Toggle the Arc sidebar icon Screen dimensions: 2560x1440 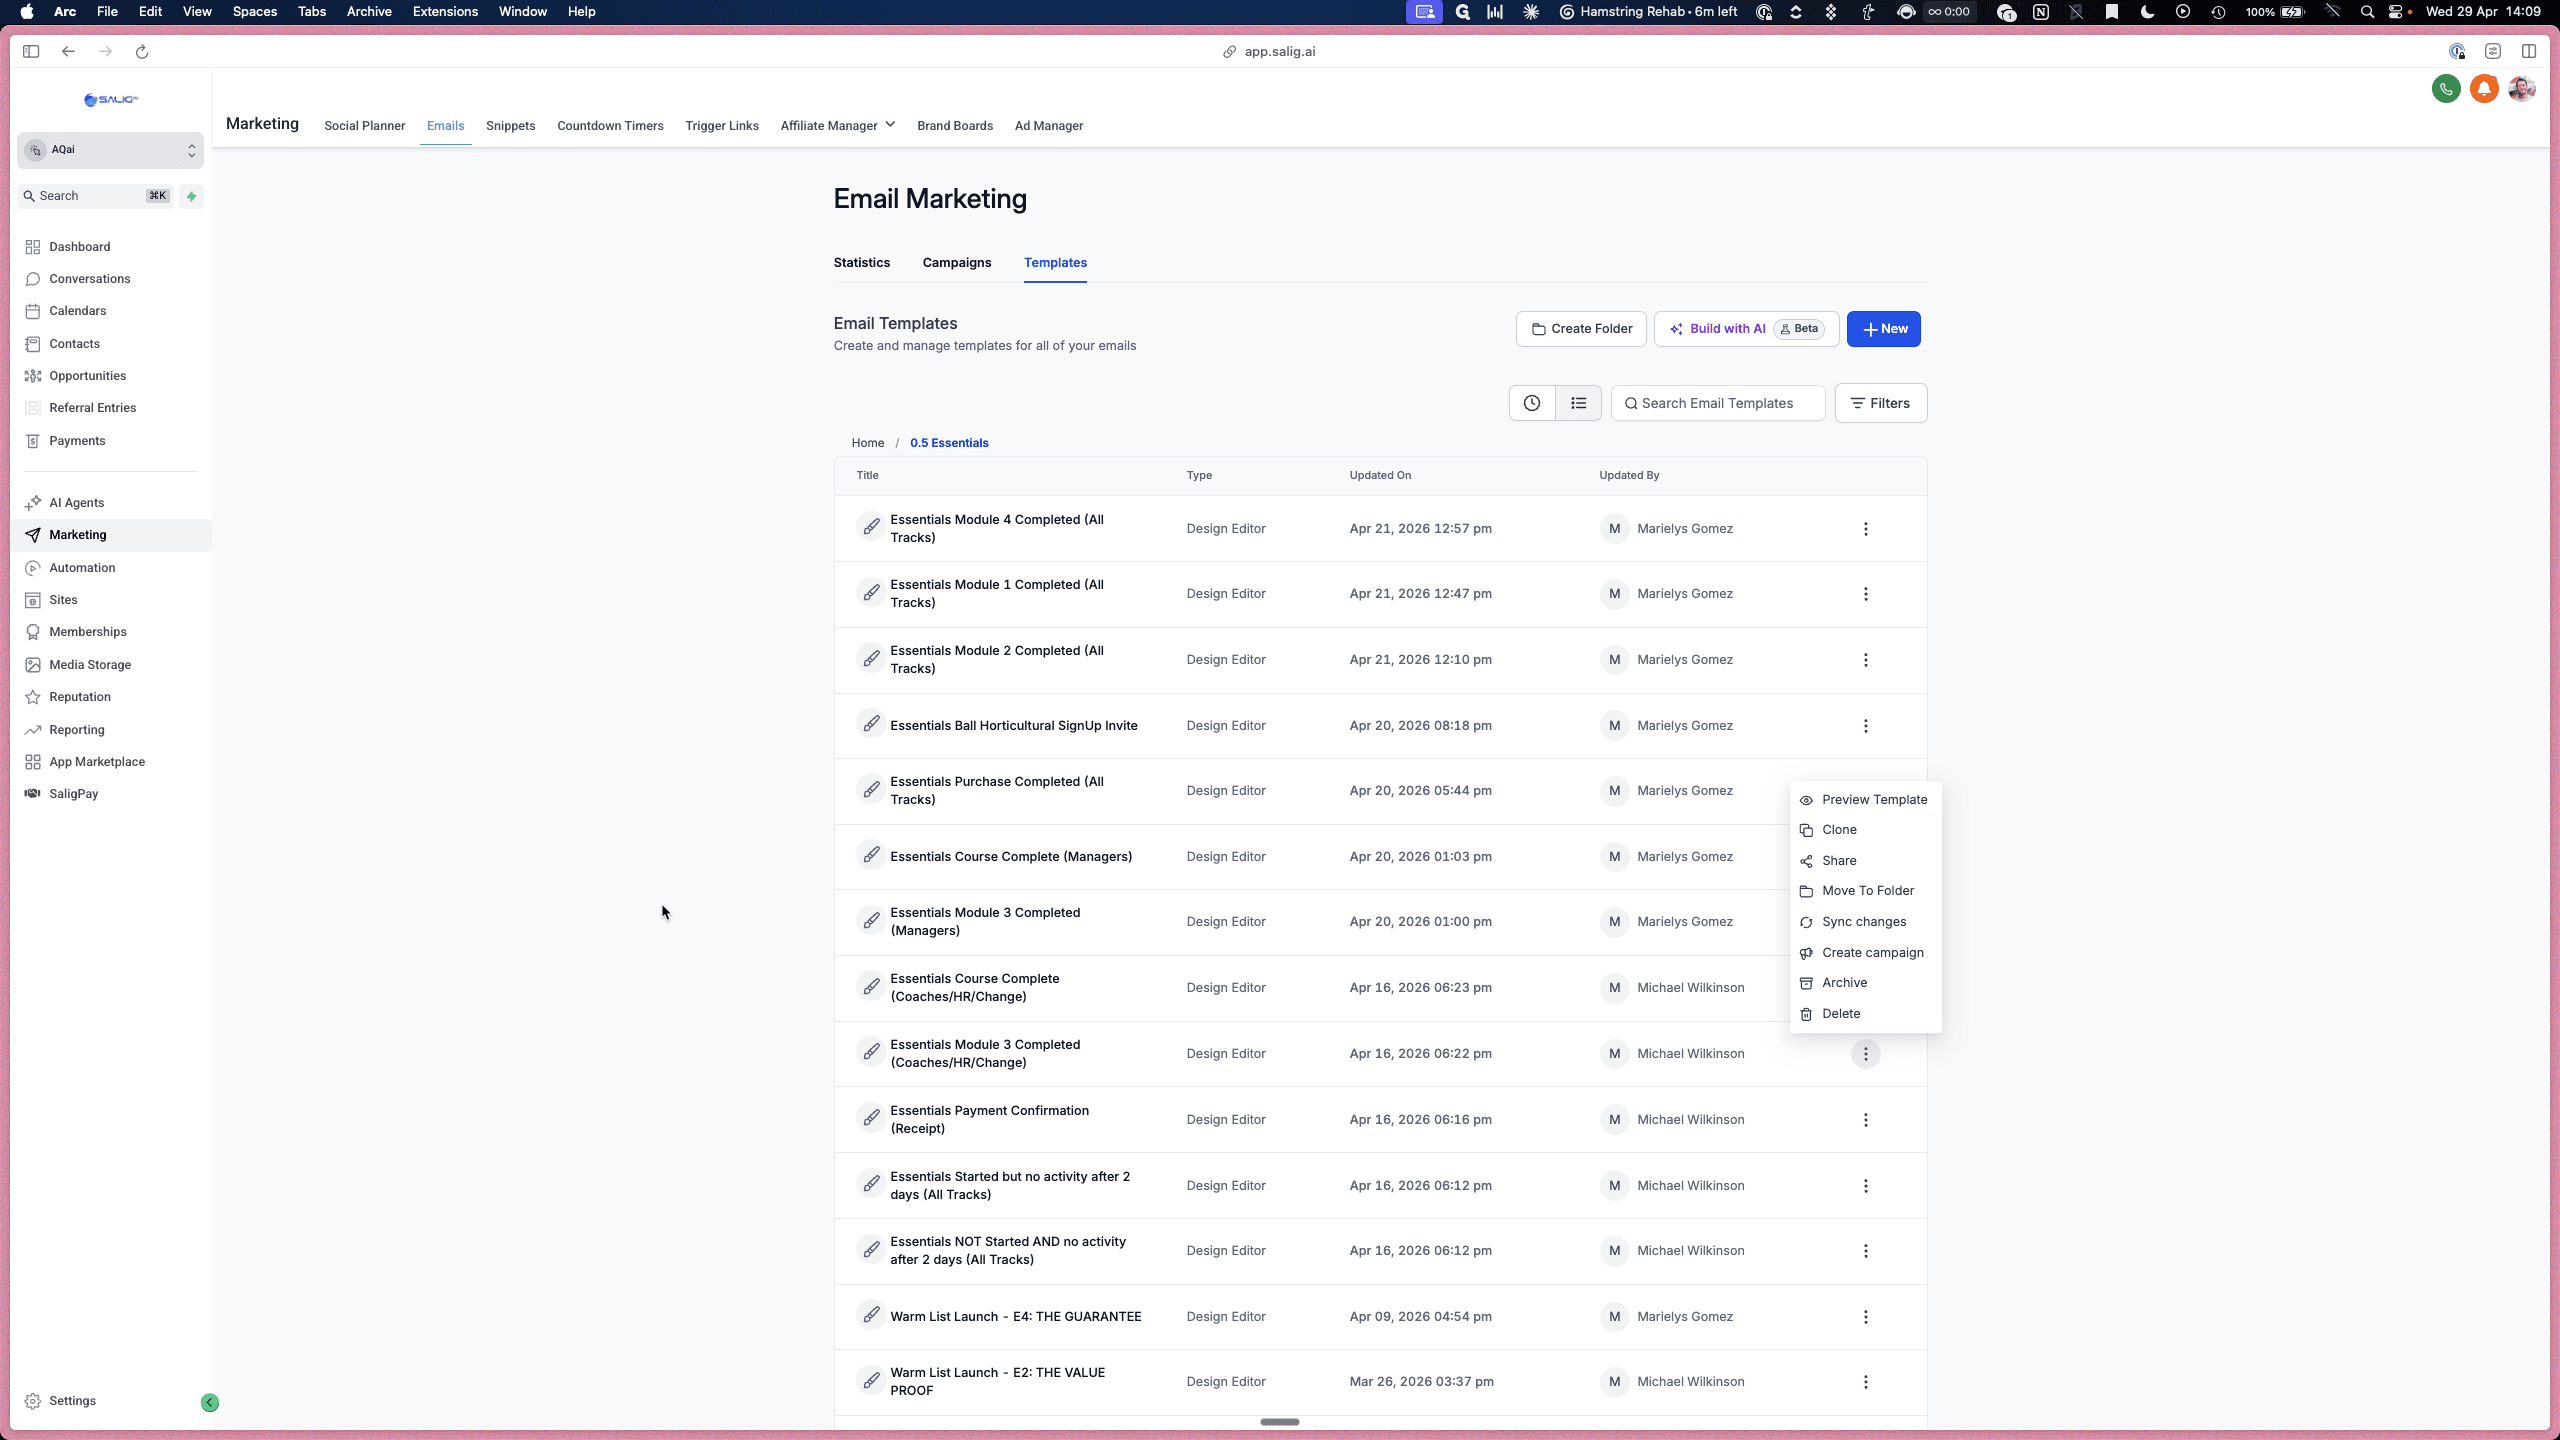pyautogui.click(x=31, y=52)
